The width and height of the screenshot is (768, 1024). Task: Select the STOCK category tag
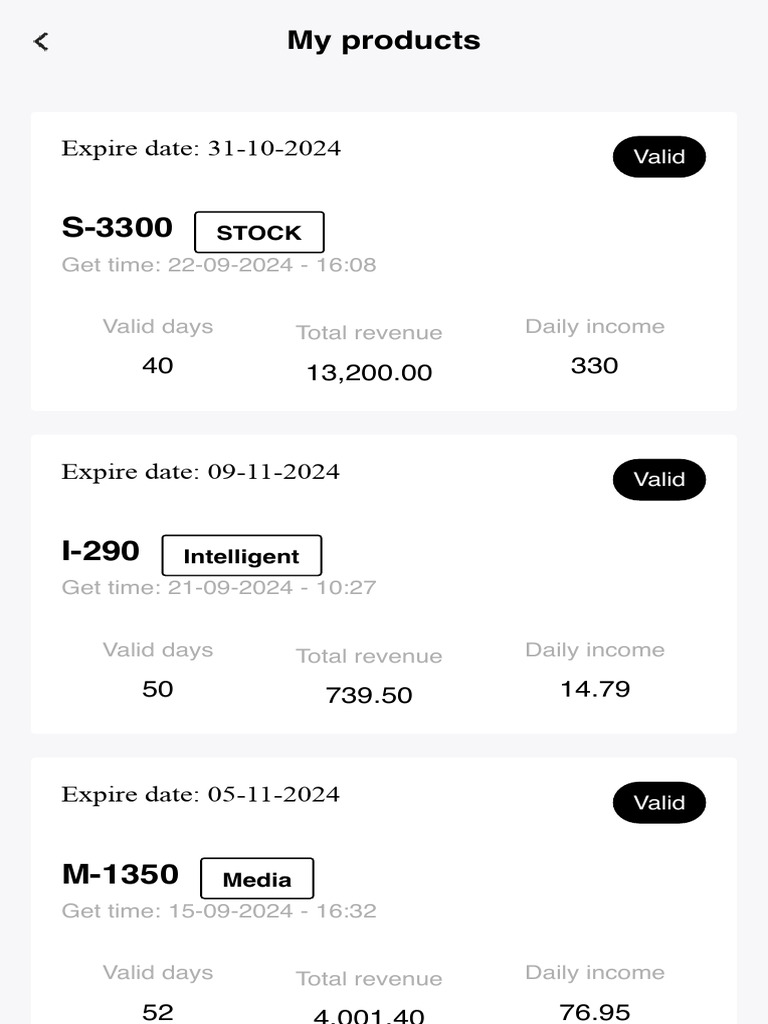(x=259, y=232)
